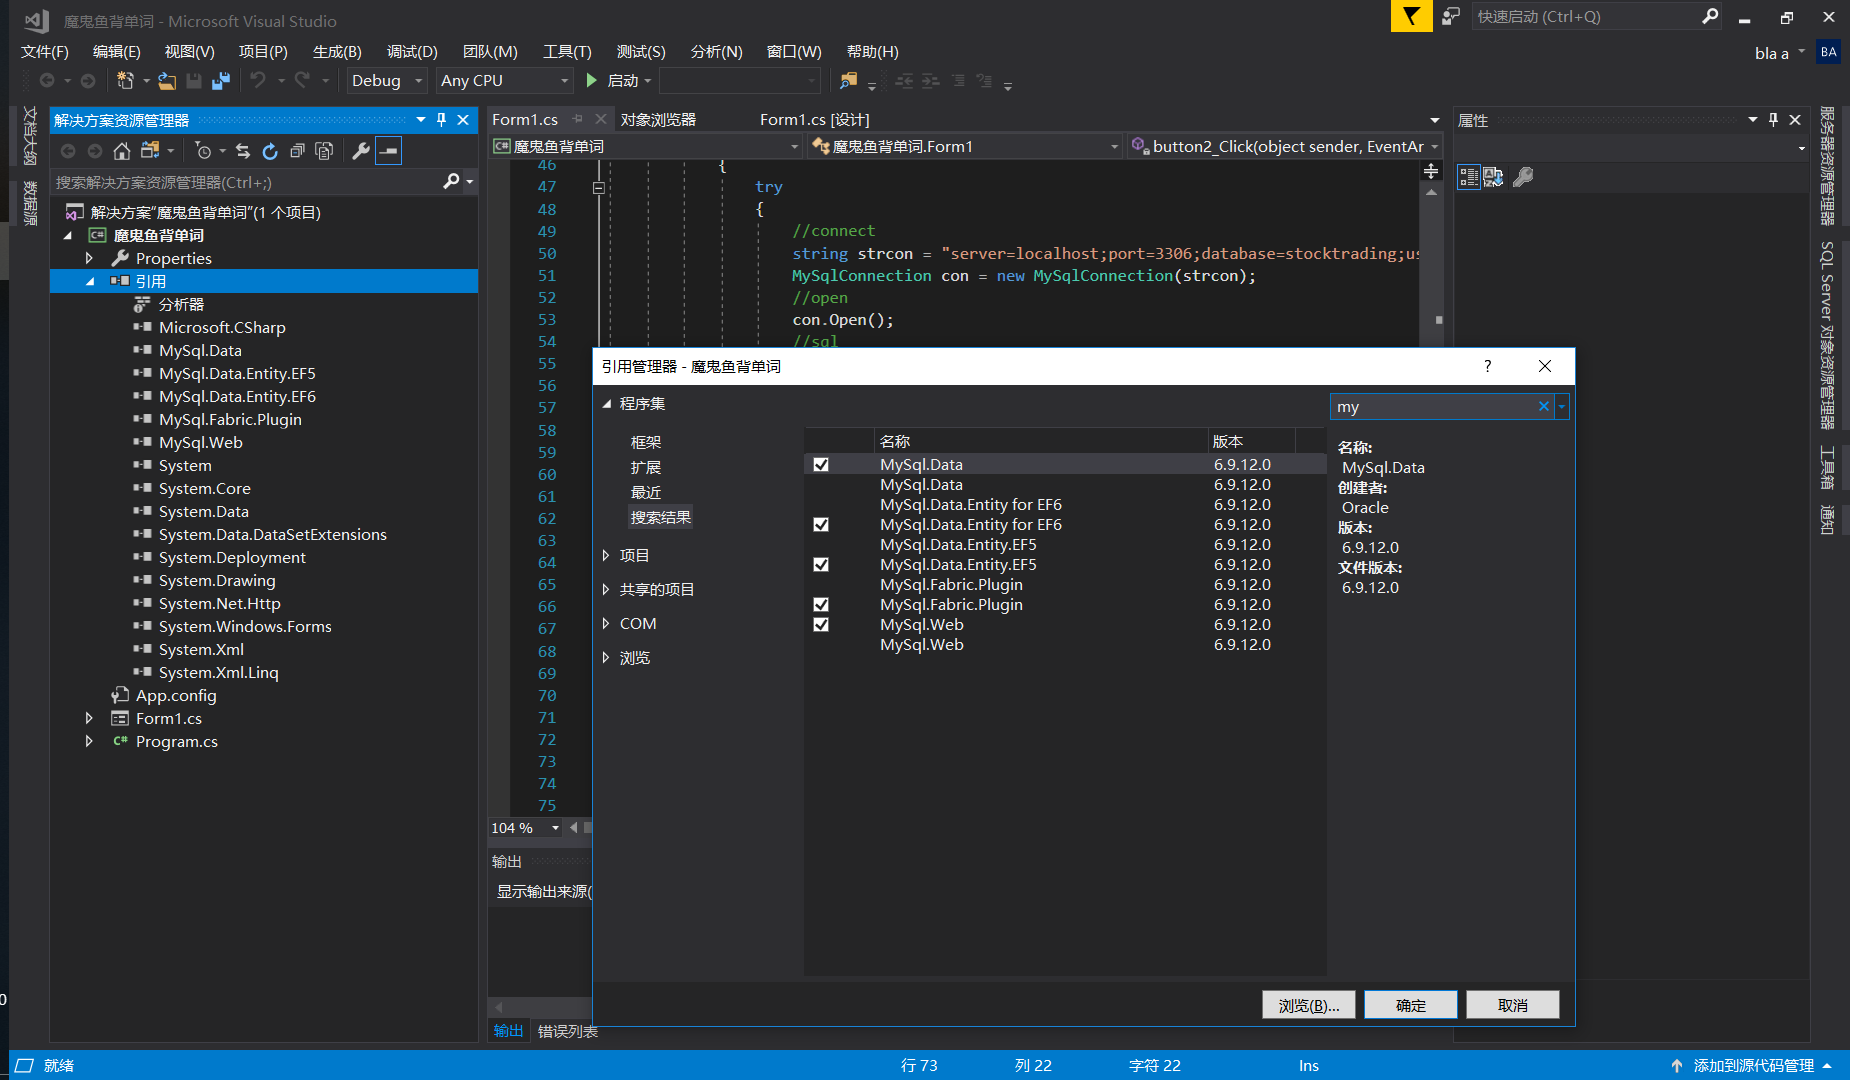This screenshot has width=1850, height=1089.
Task: Expand the COM section in Reference Manager
Action: (x=606, y=623)
